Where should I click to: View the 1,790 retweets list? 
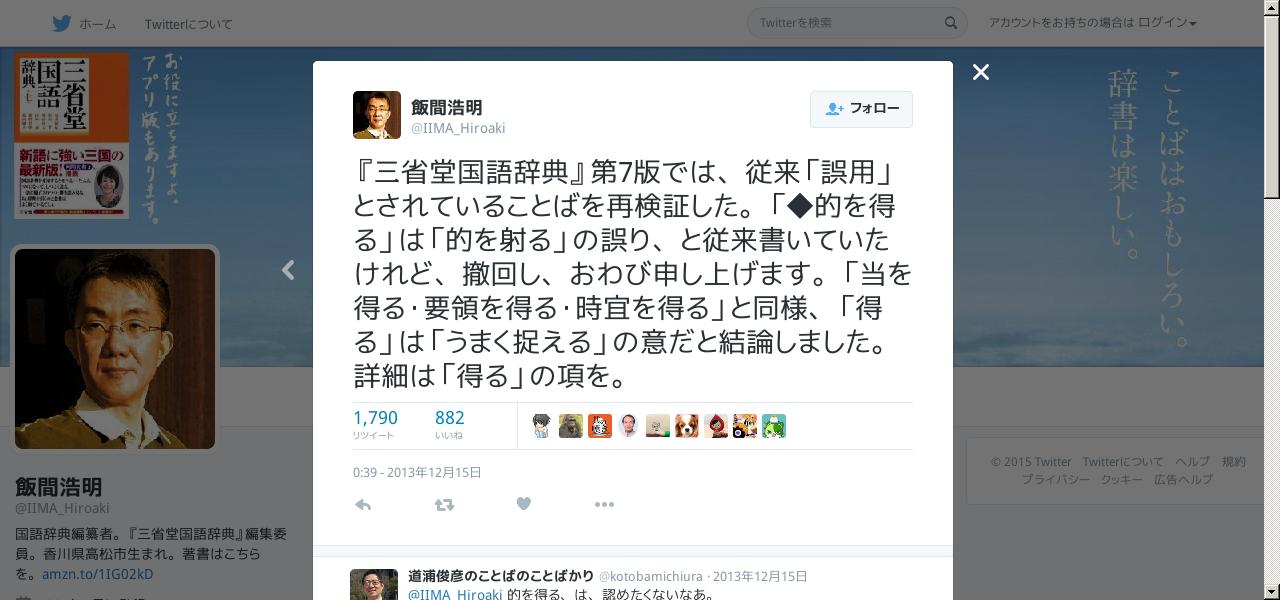(375, 424)
